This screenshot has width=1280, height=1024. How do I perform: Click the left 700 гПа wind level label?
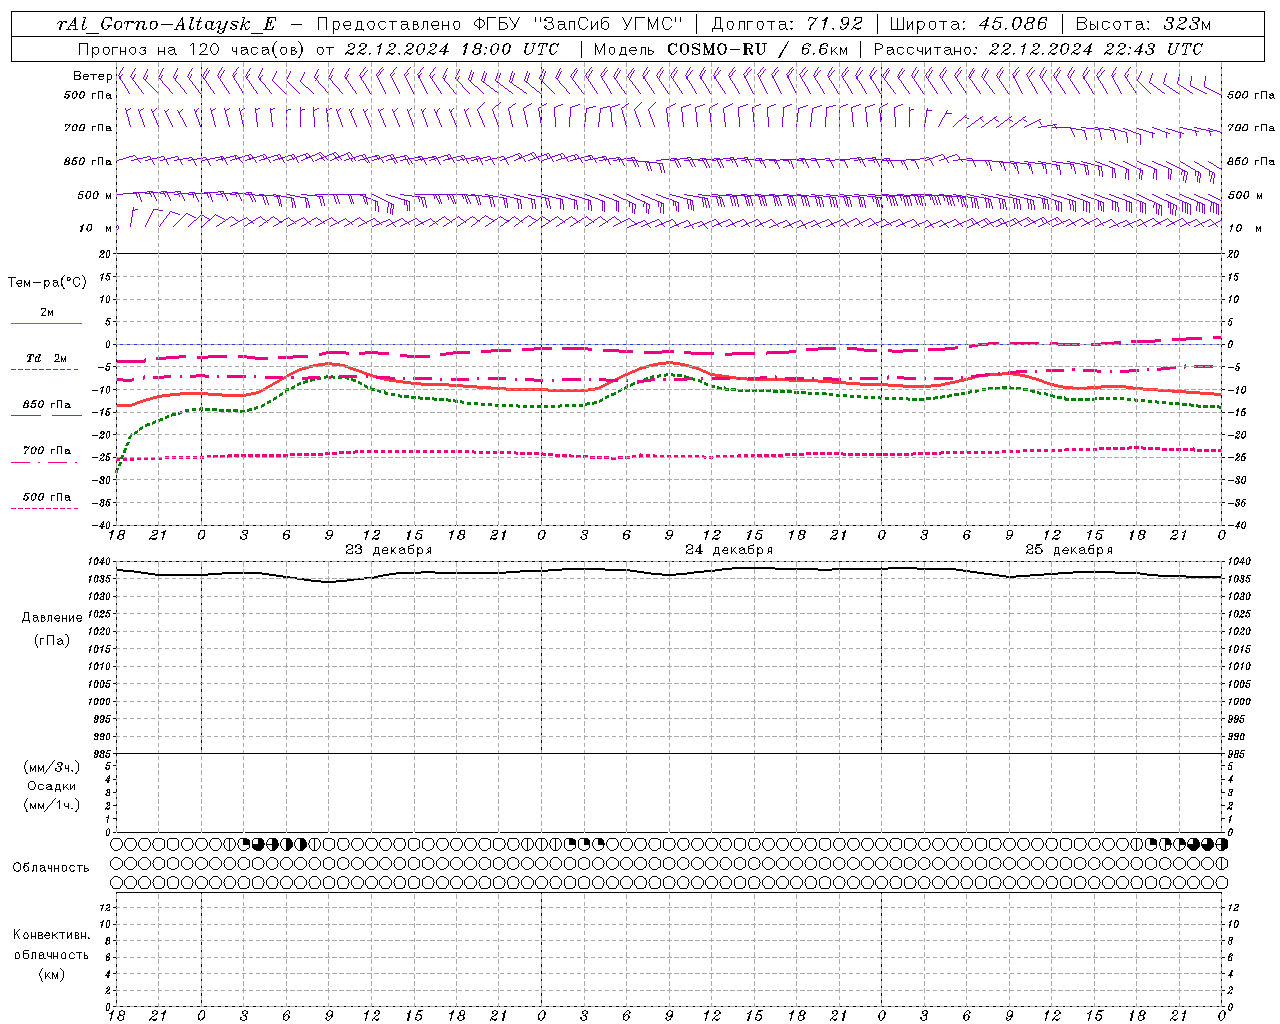pos(88,128)
